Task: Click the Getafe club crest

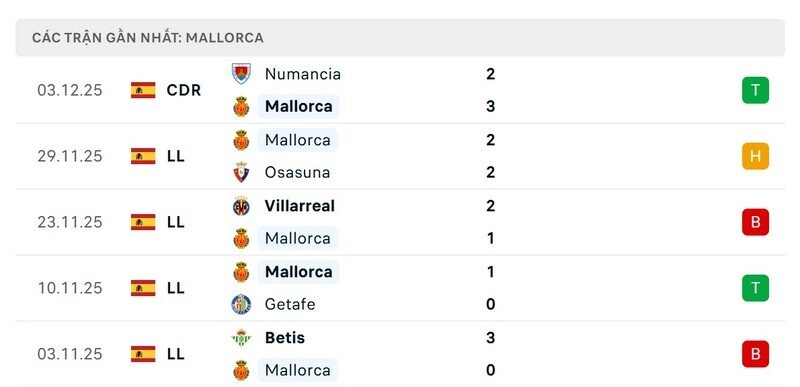Action: click(241, 304)
